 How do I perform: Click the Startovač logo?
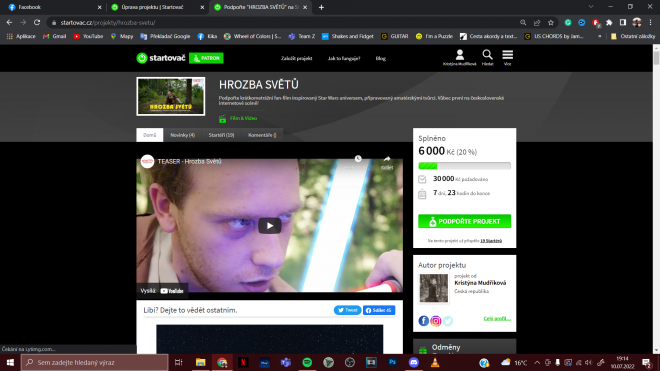(x=161, y=58)
